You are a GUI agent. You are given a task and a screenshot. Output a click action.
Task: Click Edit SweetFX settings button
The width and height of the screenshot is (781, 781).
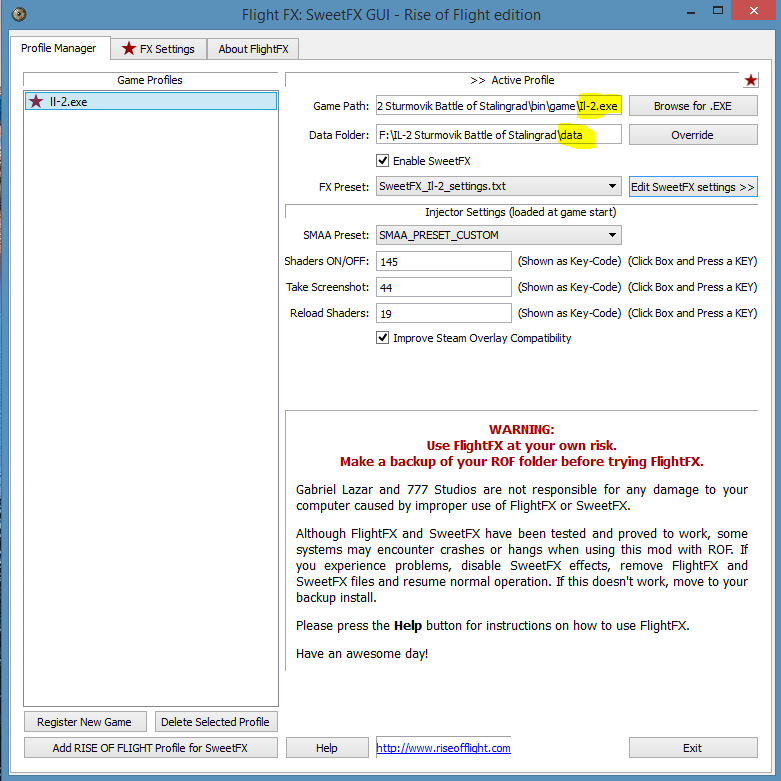693,187
